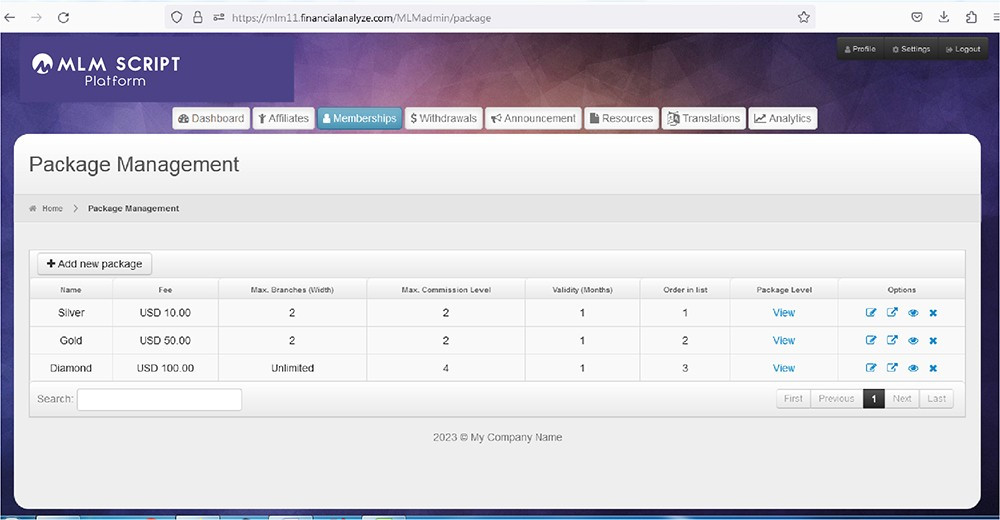The height and width of the screenshot is (520, 1000).
Task: Open the Withdrawals menu
Action: 444,118
